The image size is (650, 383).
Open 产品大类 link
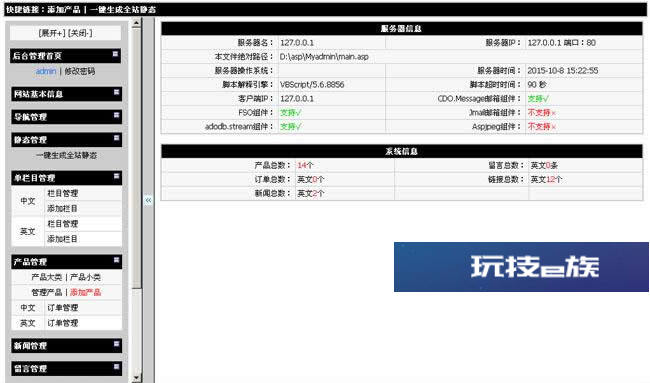(47, 277)
